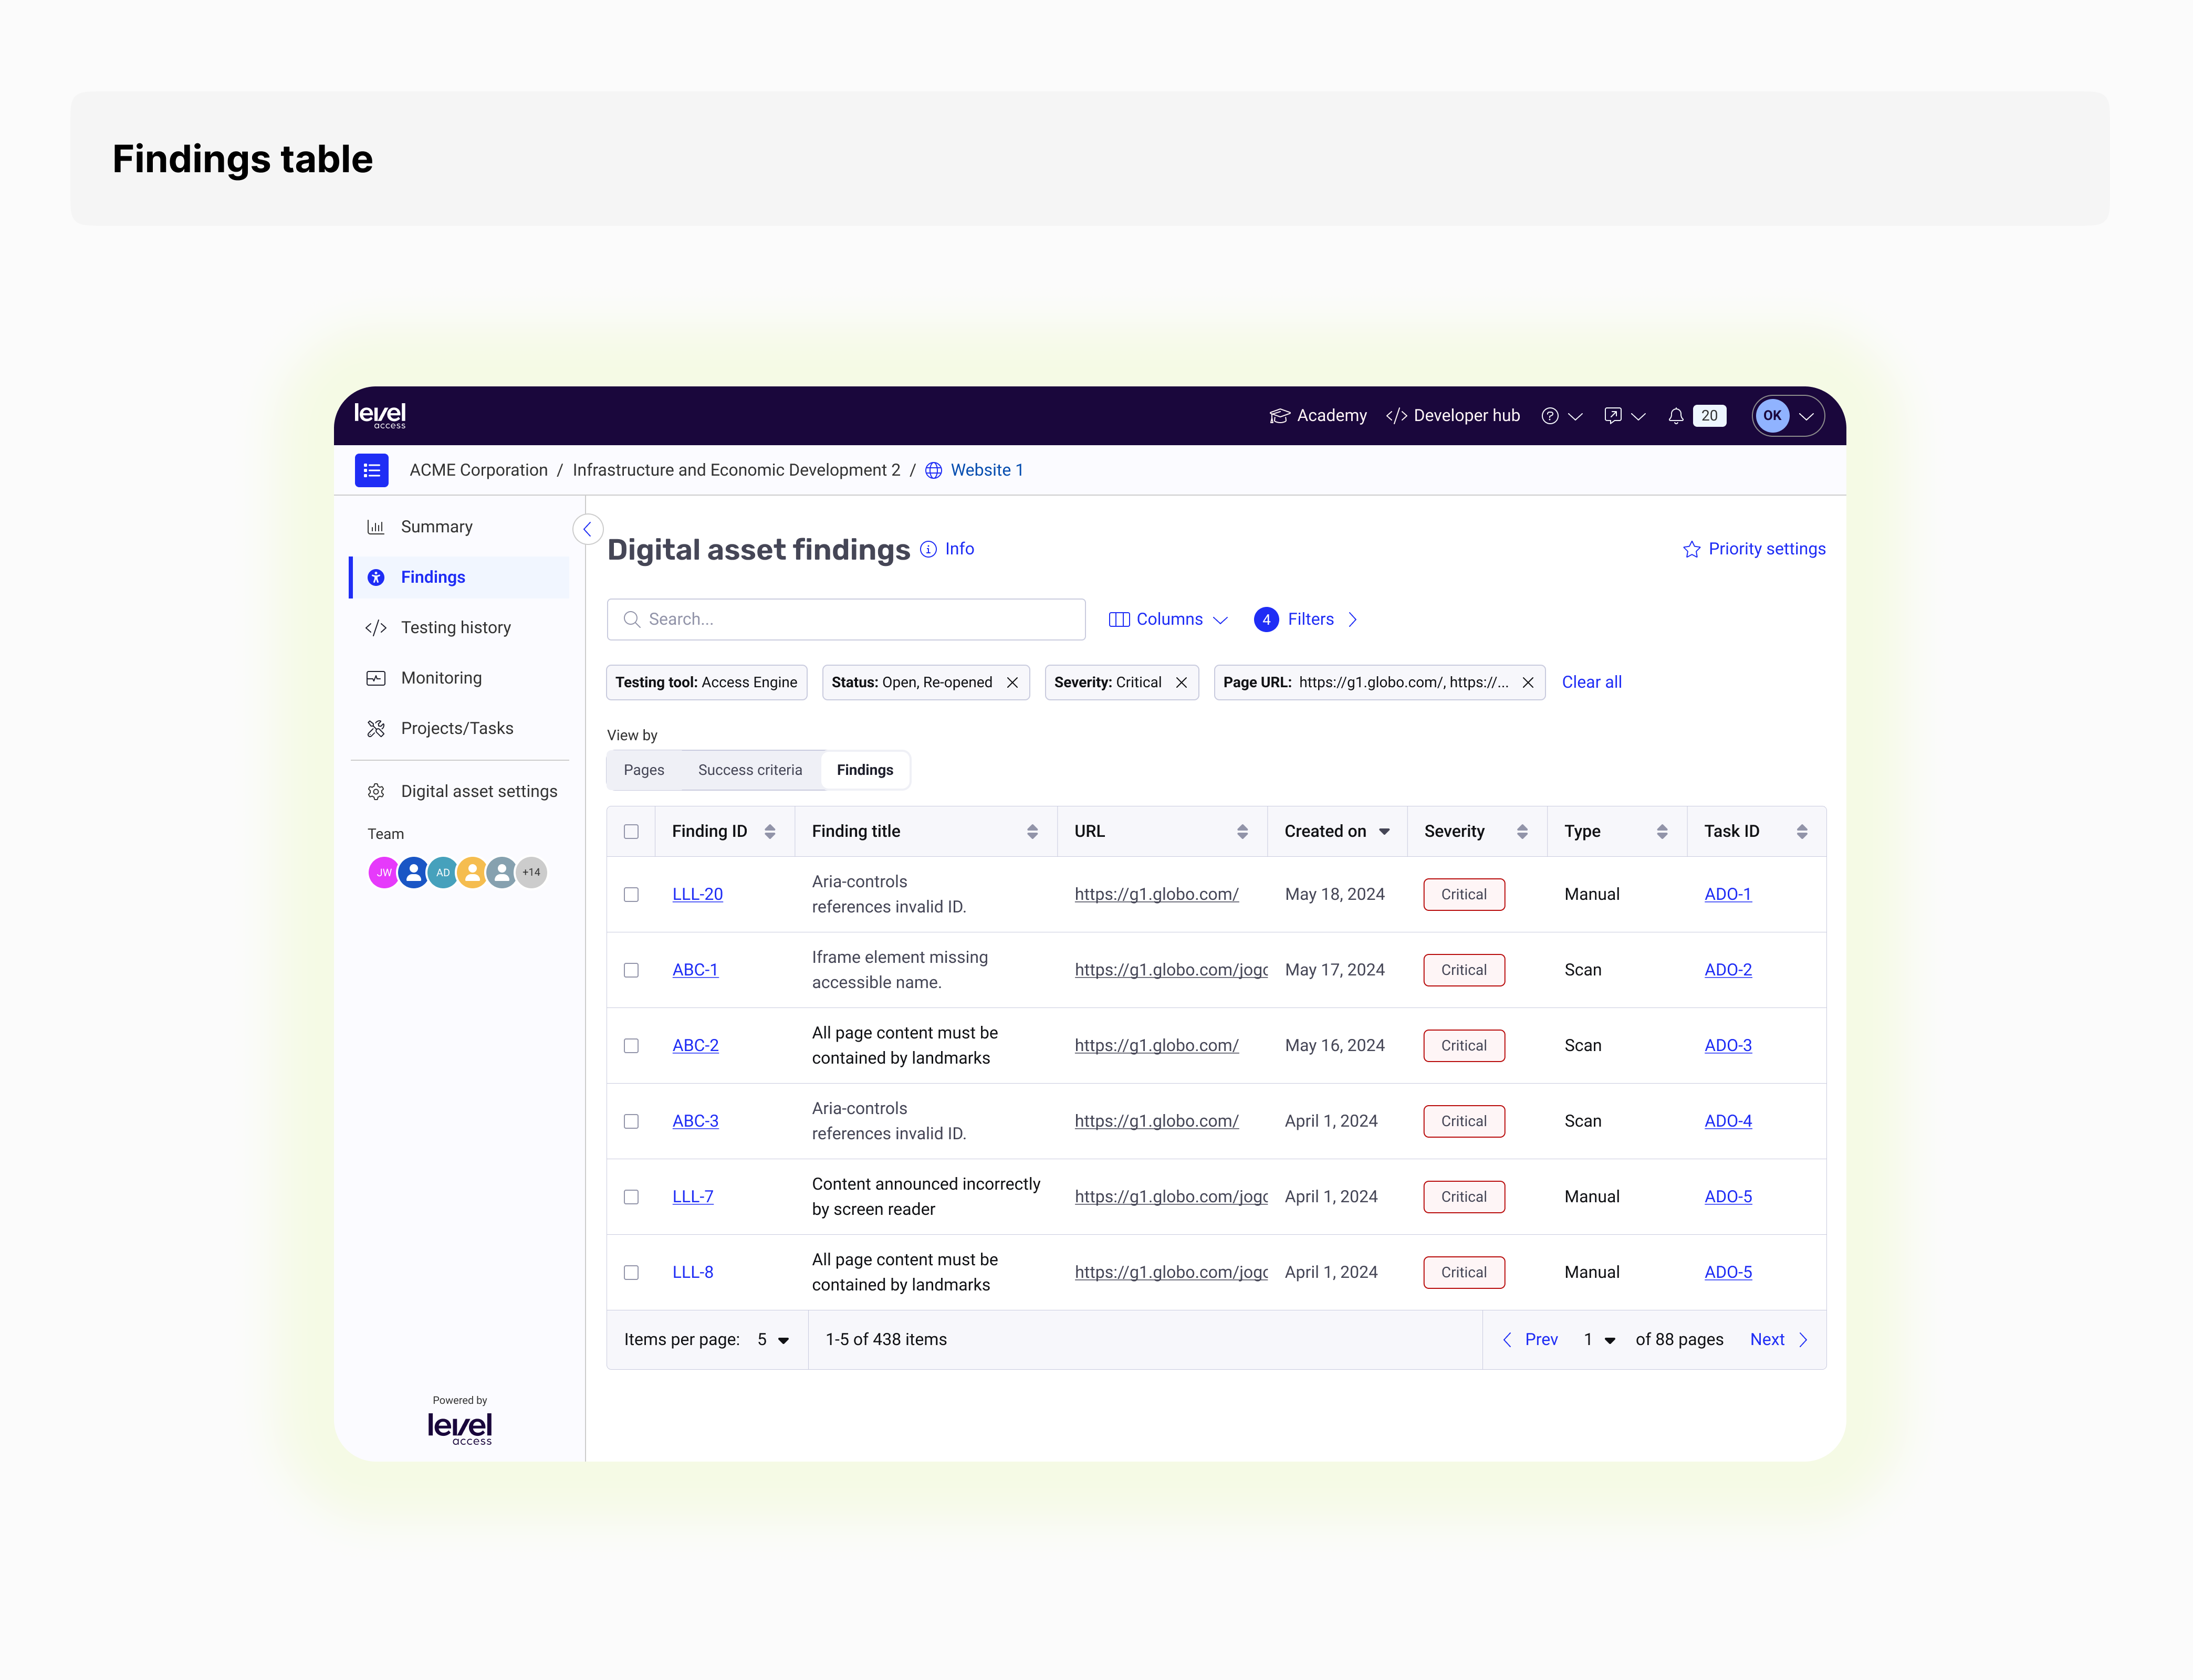Click the Clear all filters link
The image size is (2193, 1680).
1591,682
